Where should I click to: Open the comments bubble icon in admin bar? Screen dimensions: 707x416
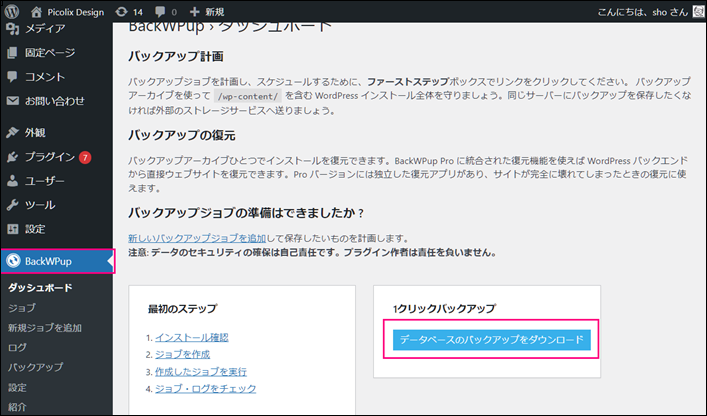pos(160,12)
